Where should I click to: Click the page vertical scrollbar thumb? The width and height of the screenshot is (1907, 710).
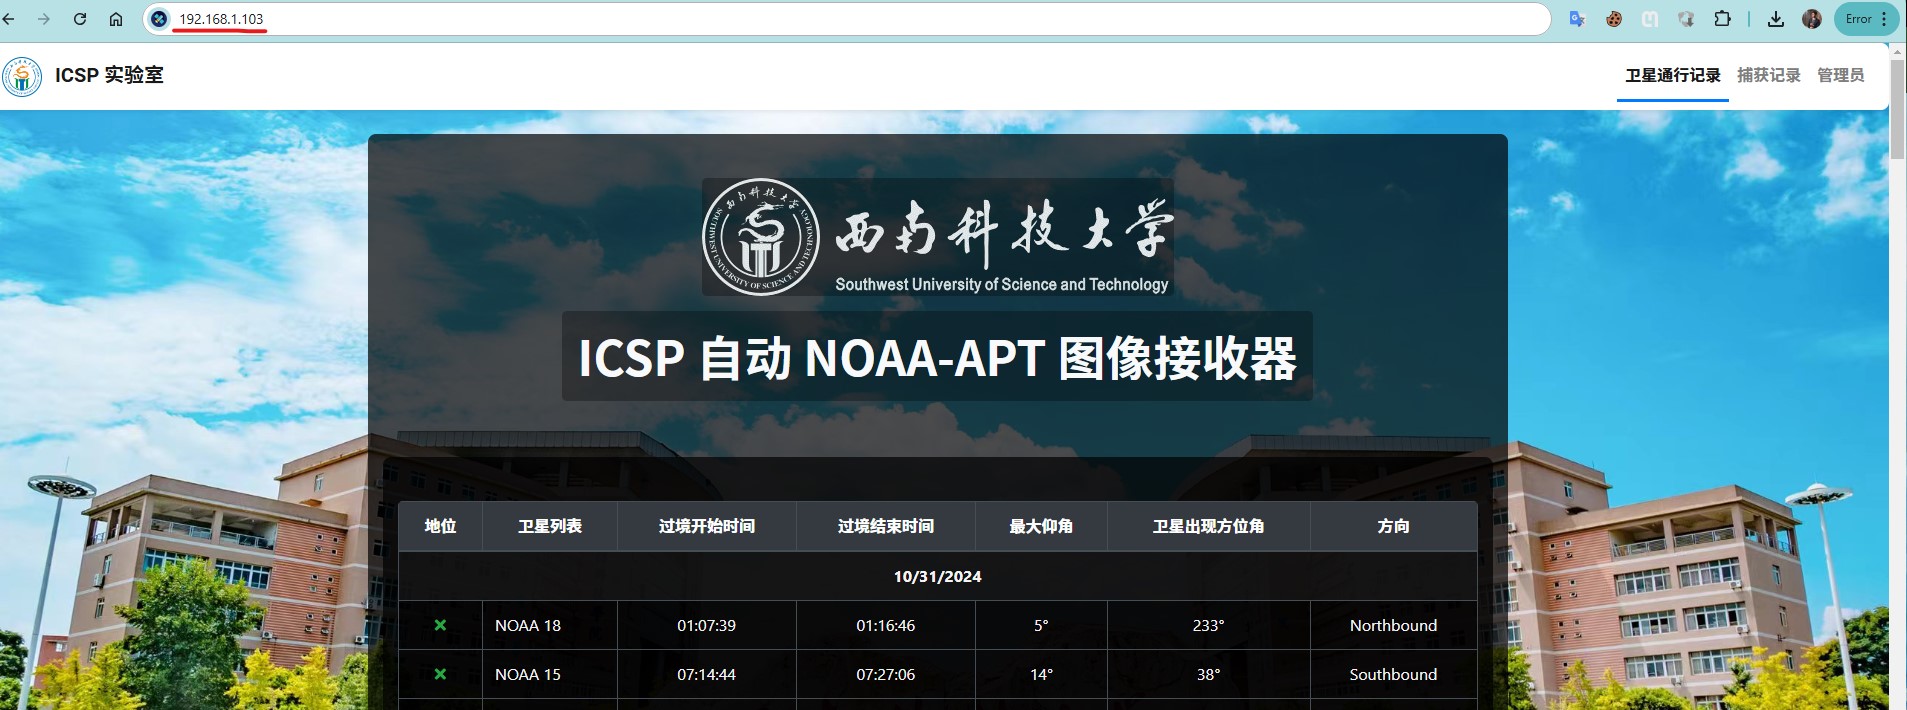(x=1898, y=108)
